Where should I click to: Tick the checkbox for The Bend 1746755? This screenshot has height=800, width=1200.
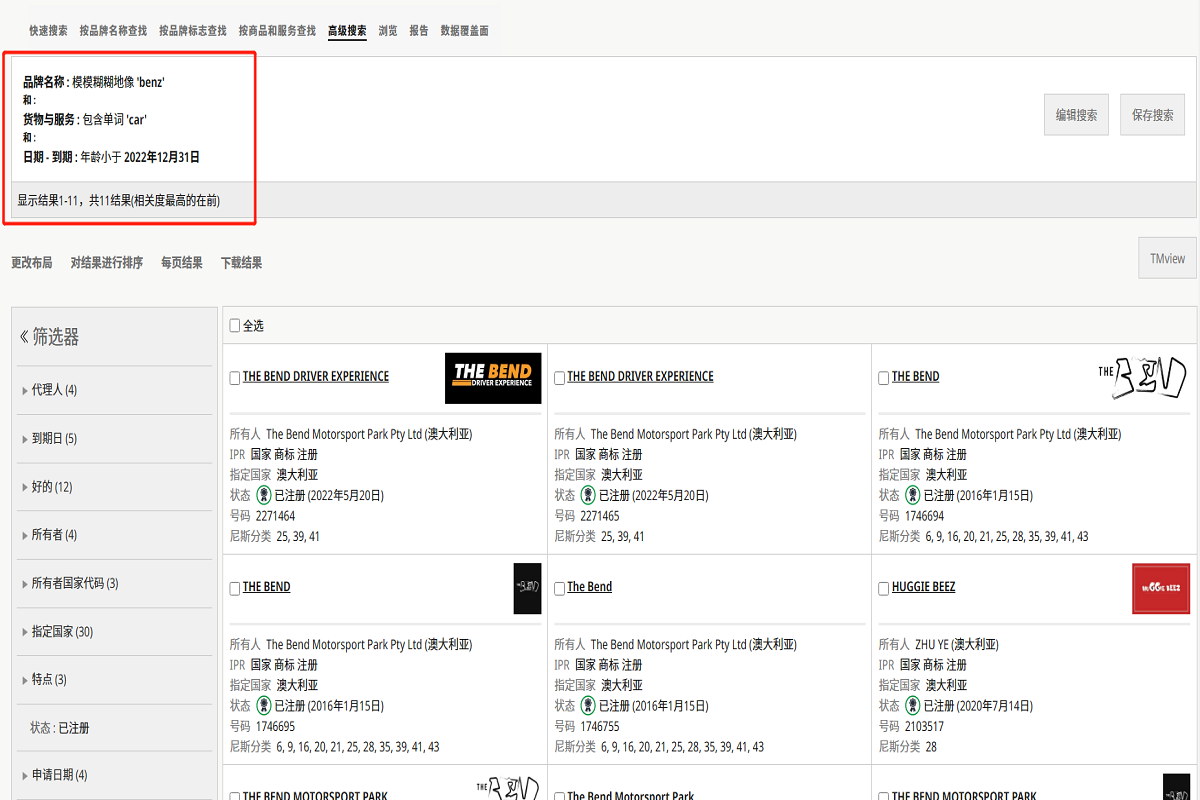560,588
